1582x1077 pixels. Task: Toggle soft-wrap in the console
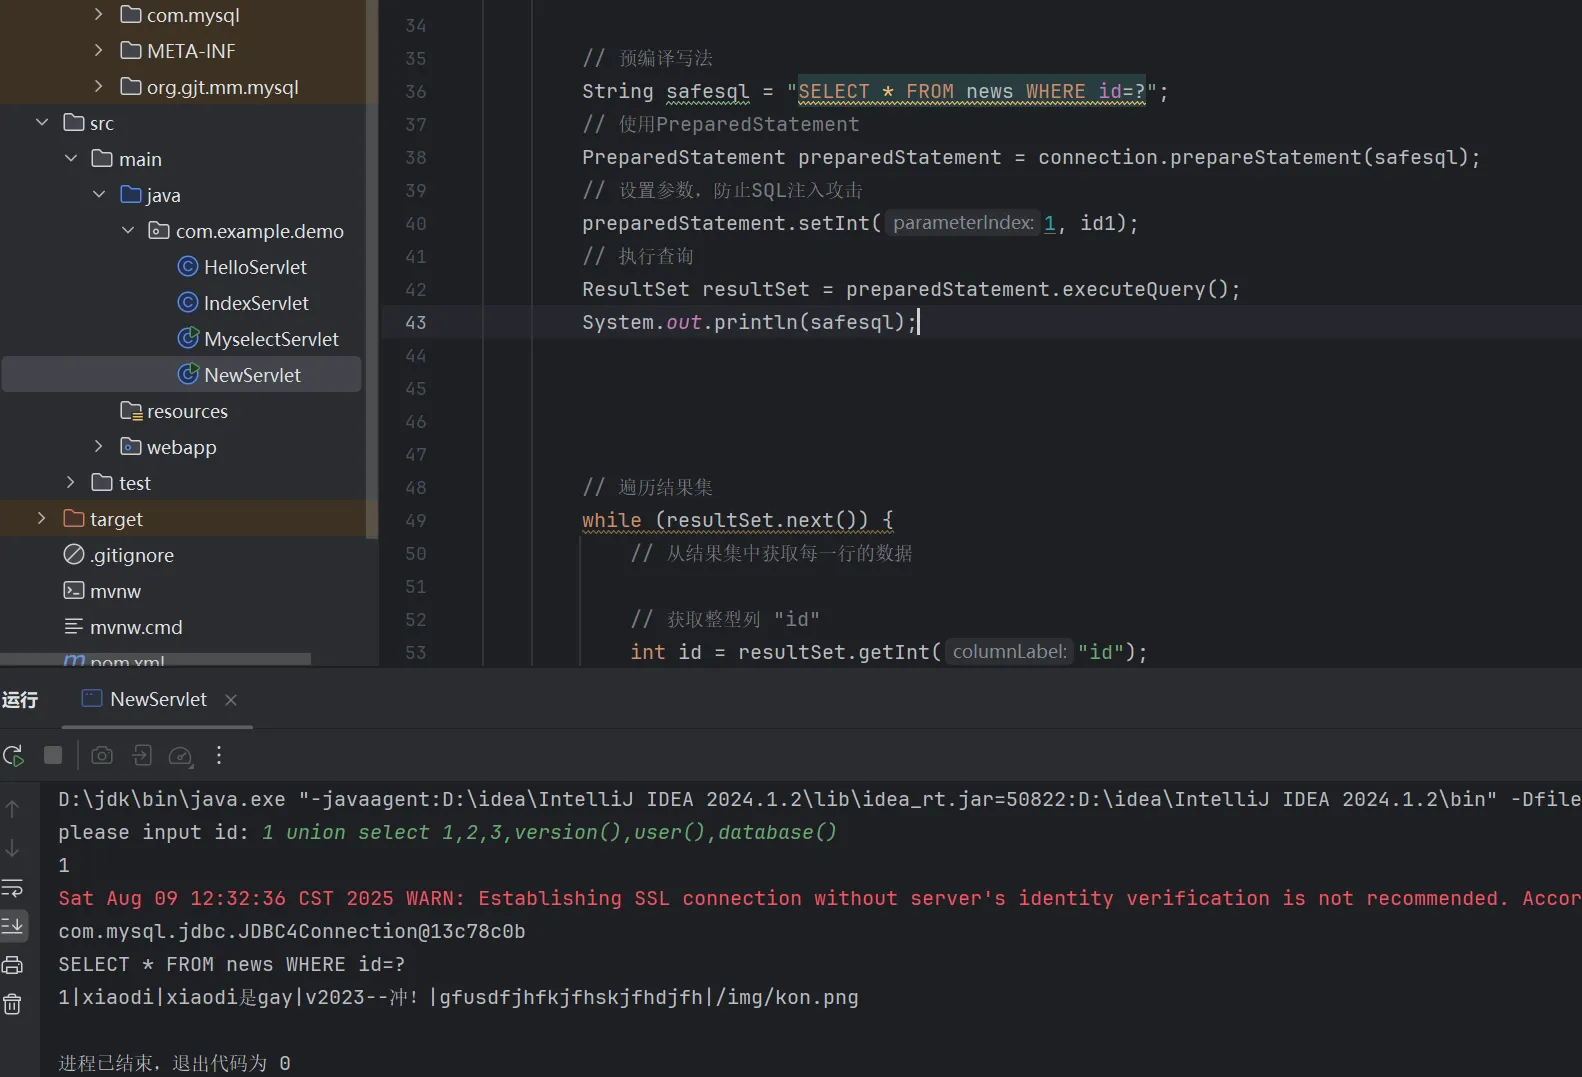click(x=12, y=888)
